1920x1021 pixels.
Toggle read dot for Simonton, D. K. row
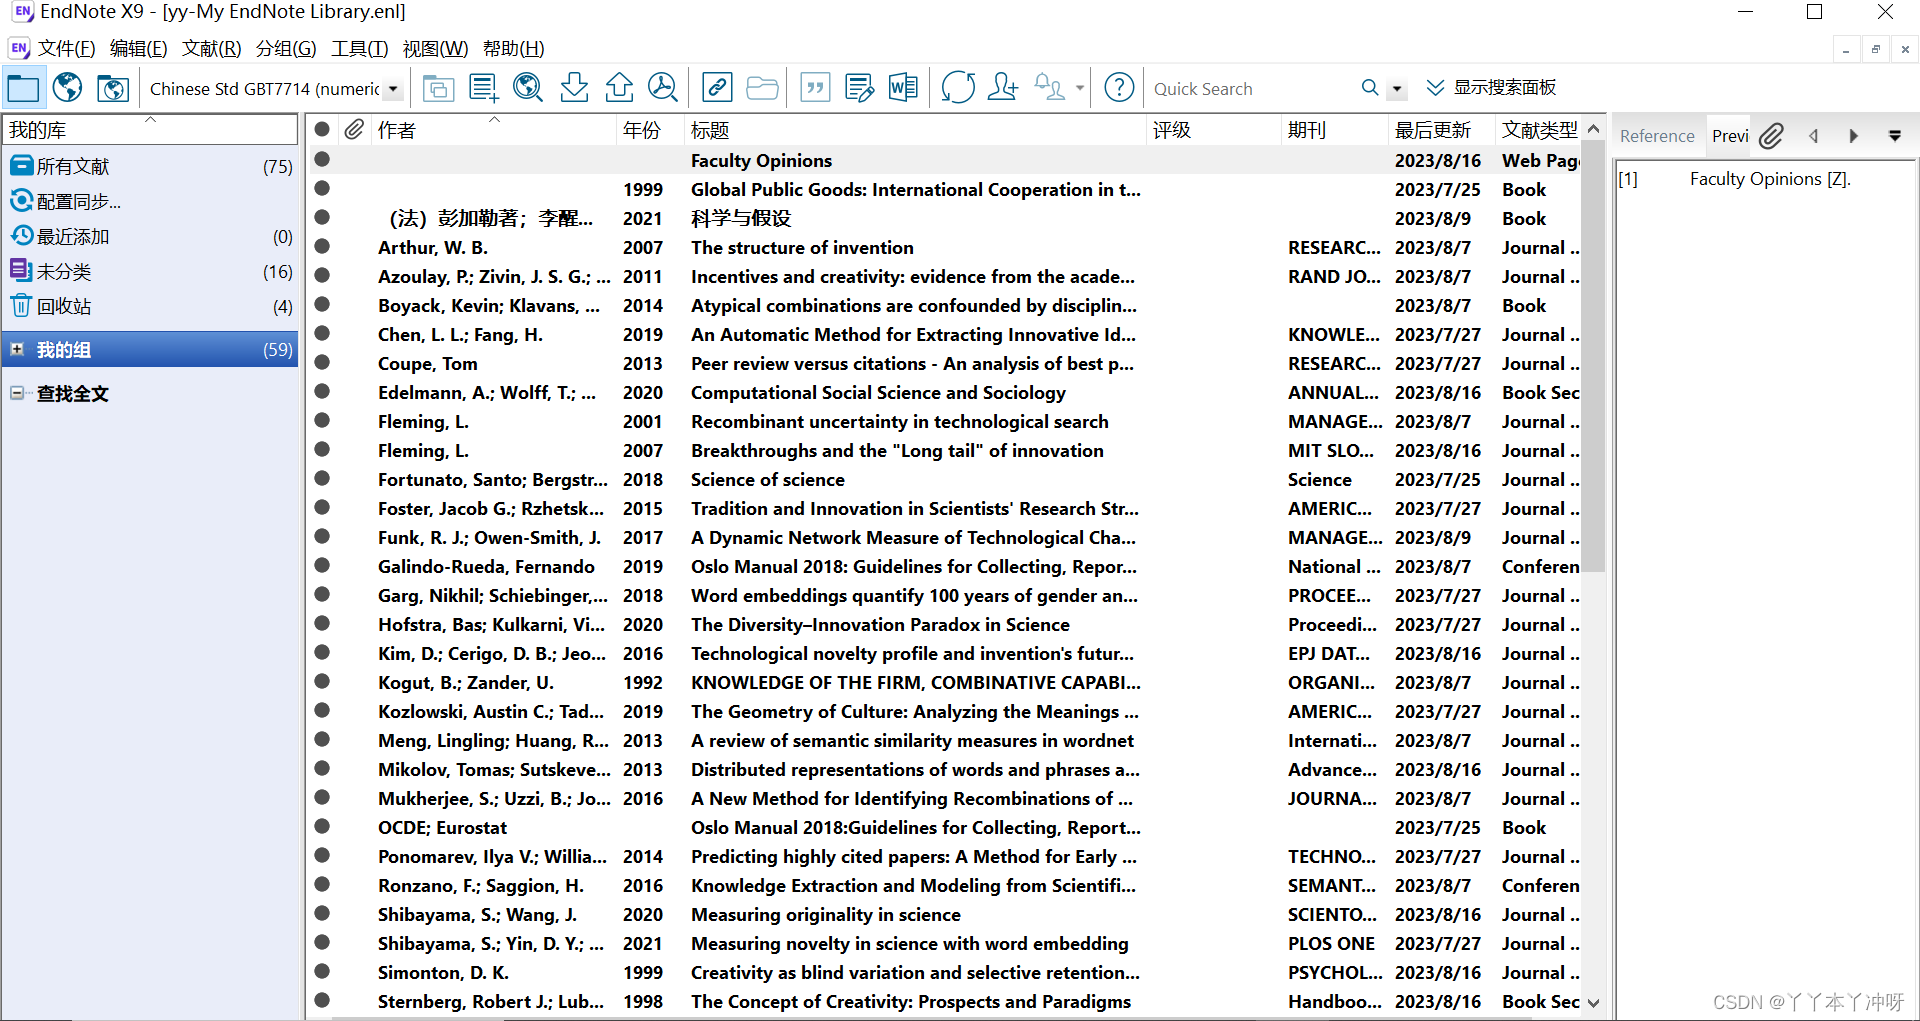tap(322, 971)
